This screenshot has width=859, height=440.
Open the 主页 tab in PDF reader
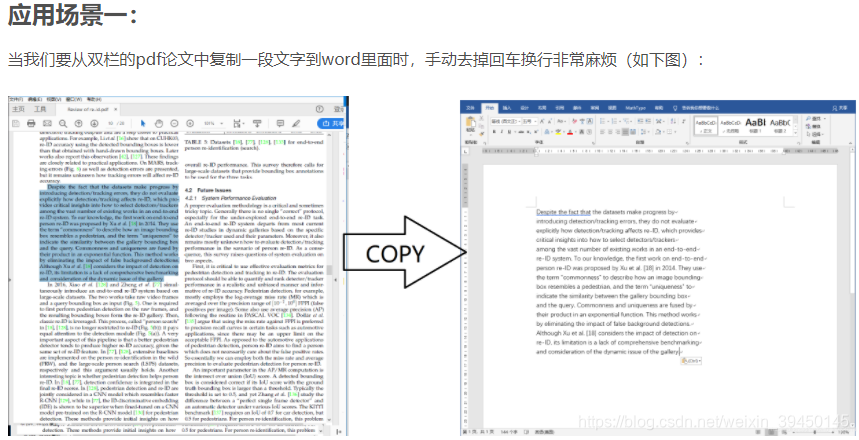(18, 109)
